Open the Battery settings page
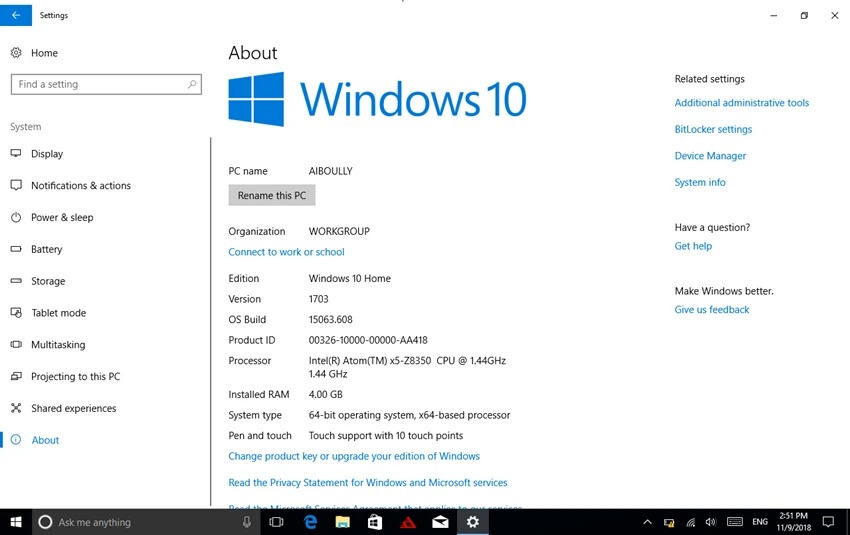The width and height of the screenshot is (850, 535). 46,249
